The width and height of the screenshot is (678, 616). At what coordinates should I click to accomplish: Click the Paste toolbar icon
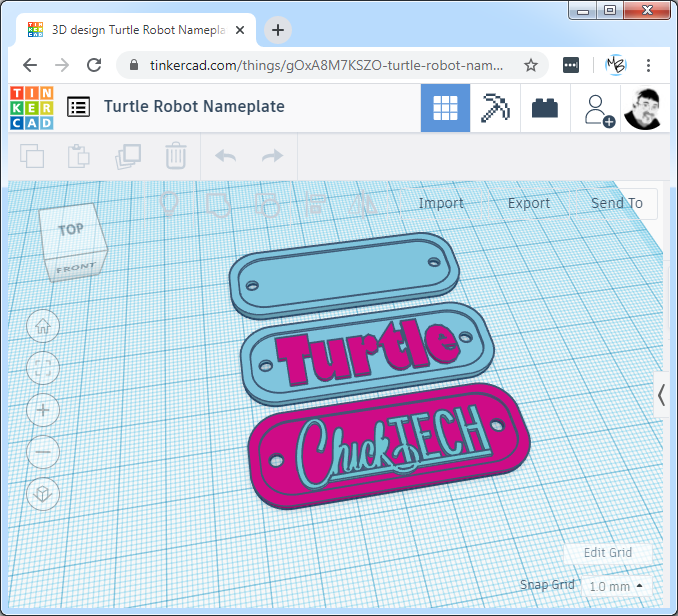79,156
